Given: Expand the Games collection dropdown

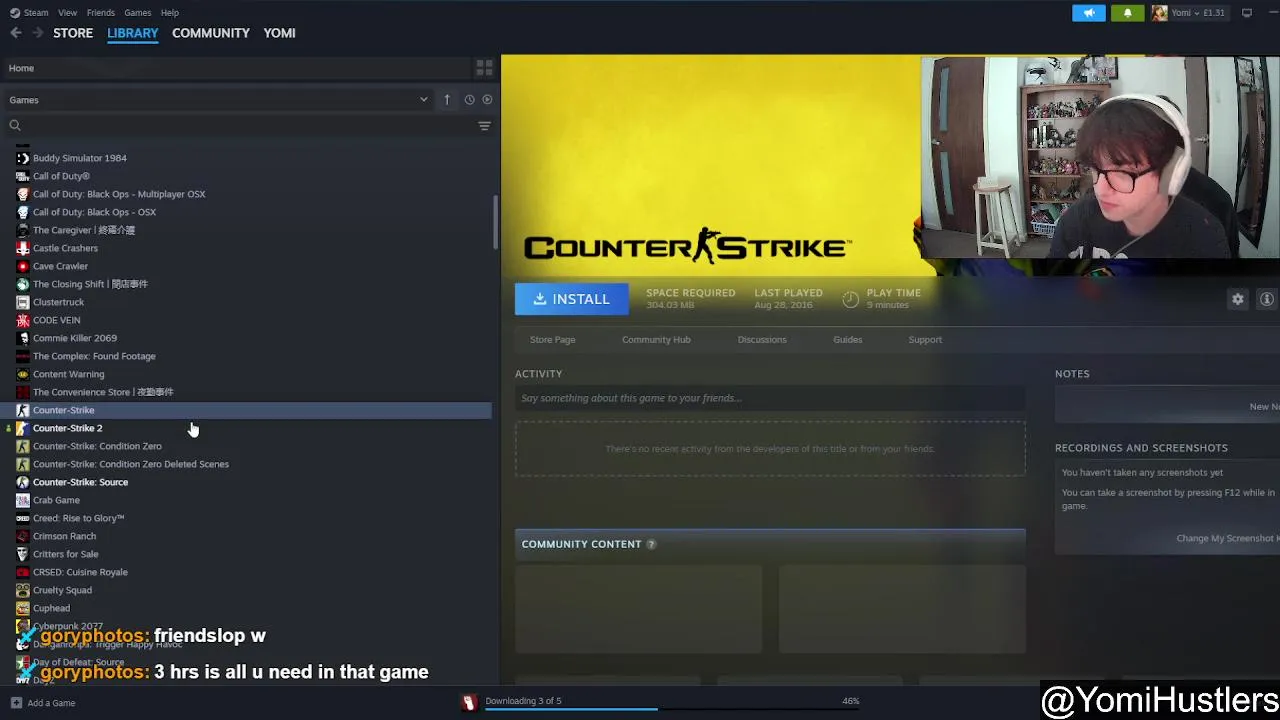Looking at the screenshot, I should (x=423, y=100).
